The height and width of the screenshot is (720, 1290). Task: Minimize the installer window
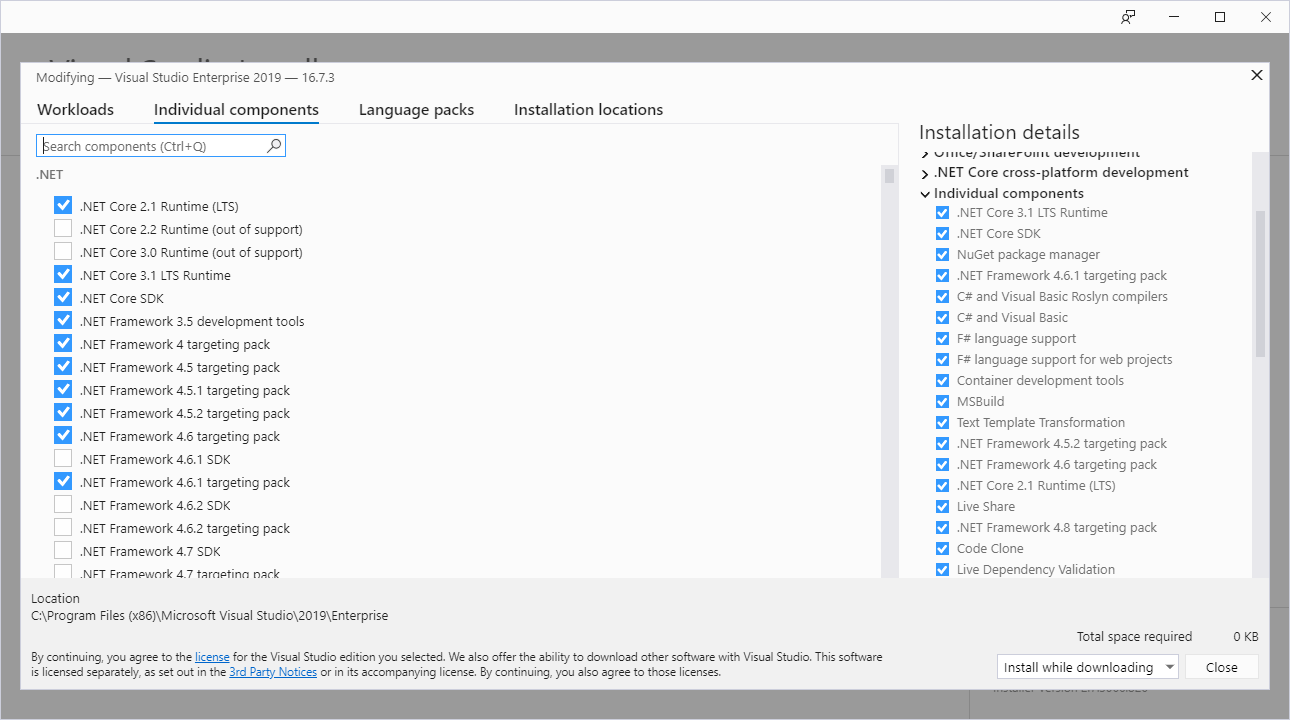(1174, 17)
